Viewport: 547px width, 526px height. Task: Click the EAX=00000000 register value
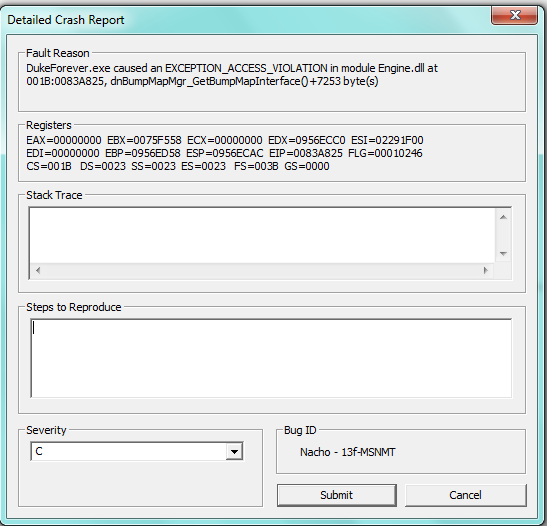click(64, 140)
